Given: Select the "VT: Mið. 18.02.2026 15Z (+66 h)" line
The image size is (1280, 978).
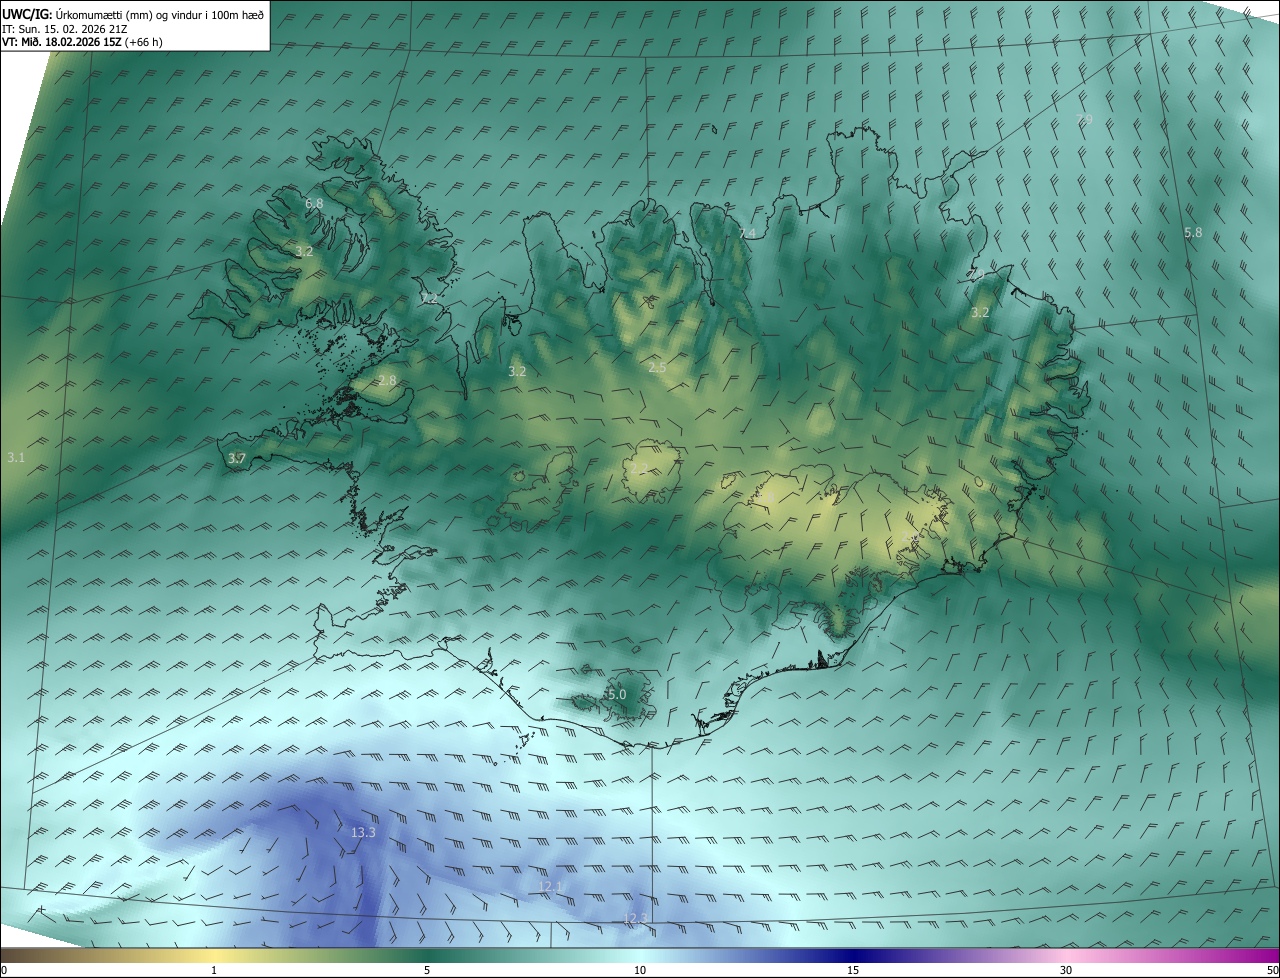Looking at the screenshot, I should tap(82, 42).
